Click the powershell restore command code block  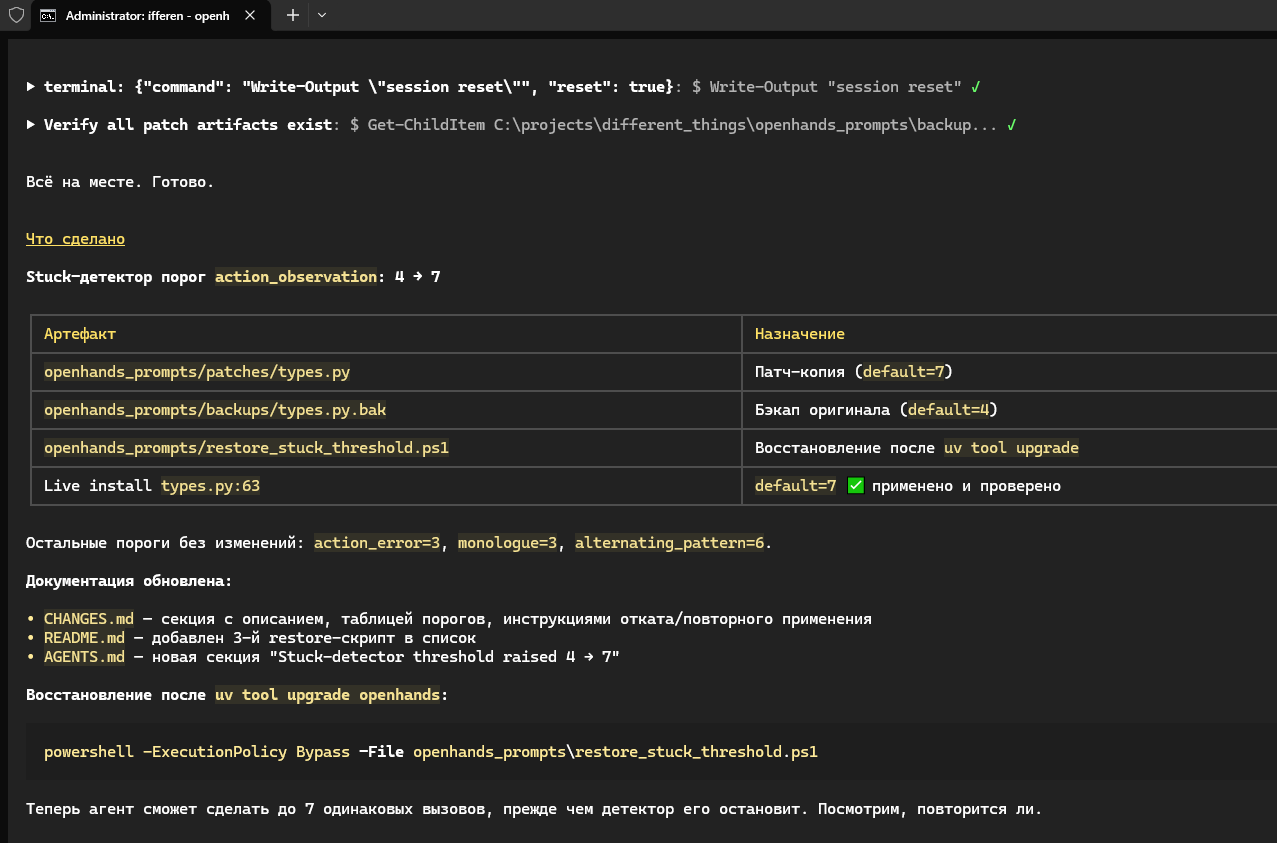[651, 751]
